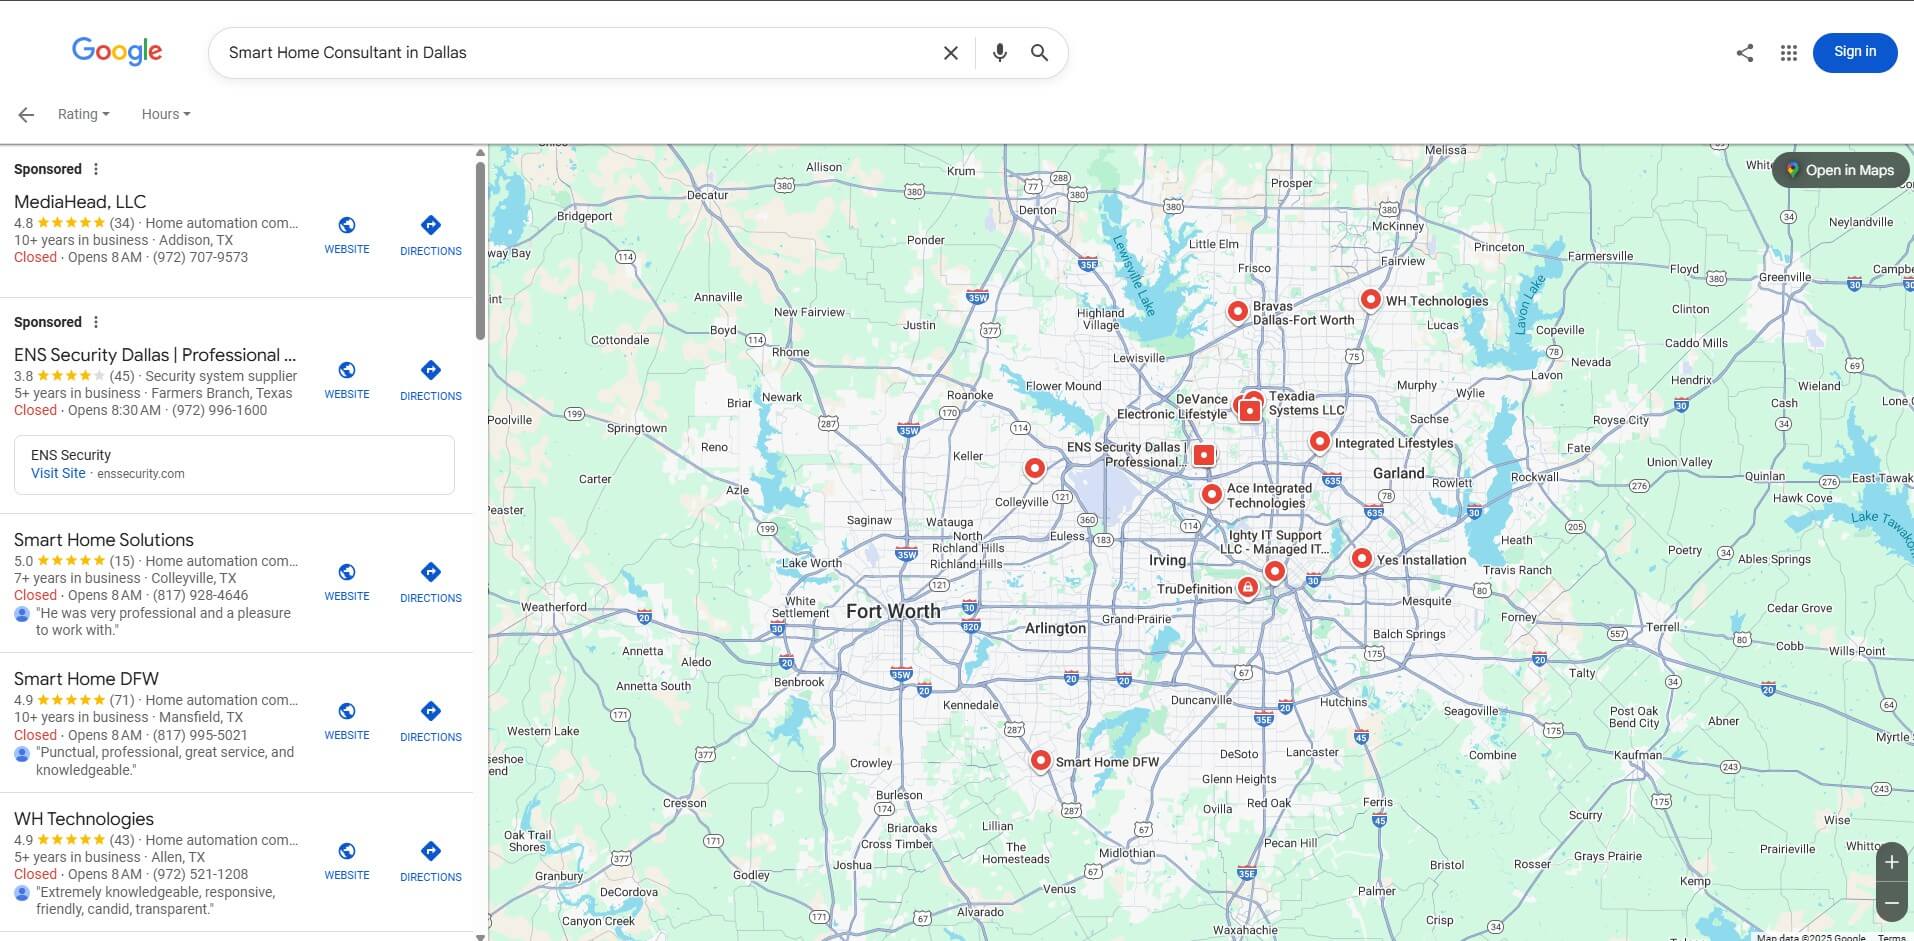The image size is (1914, 941).
Task: Open the Rating filter dropdown
Action: (83, 114)
